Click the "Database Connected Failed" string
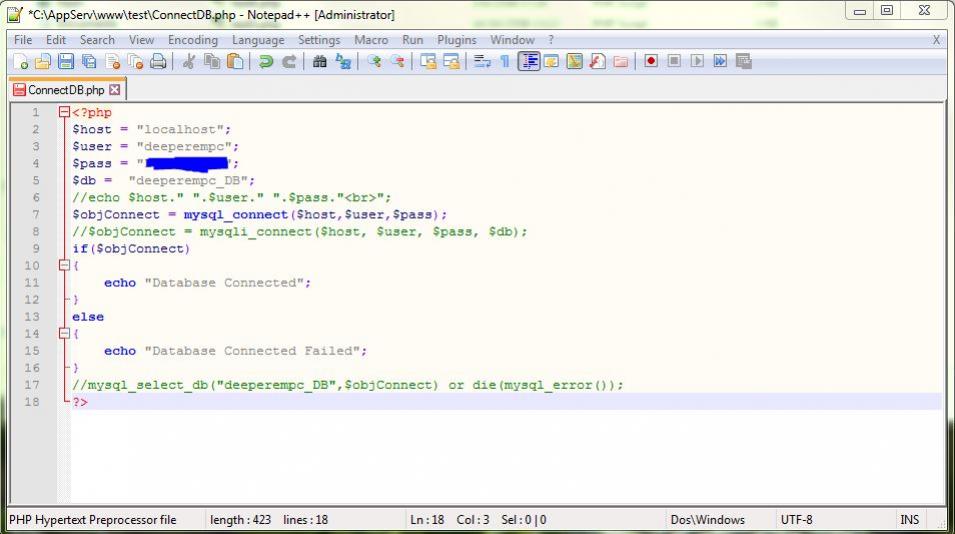The height and width of the screenshot is (534, 955). point(252,351)
